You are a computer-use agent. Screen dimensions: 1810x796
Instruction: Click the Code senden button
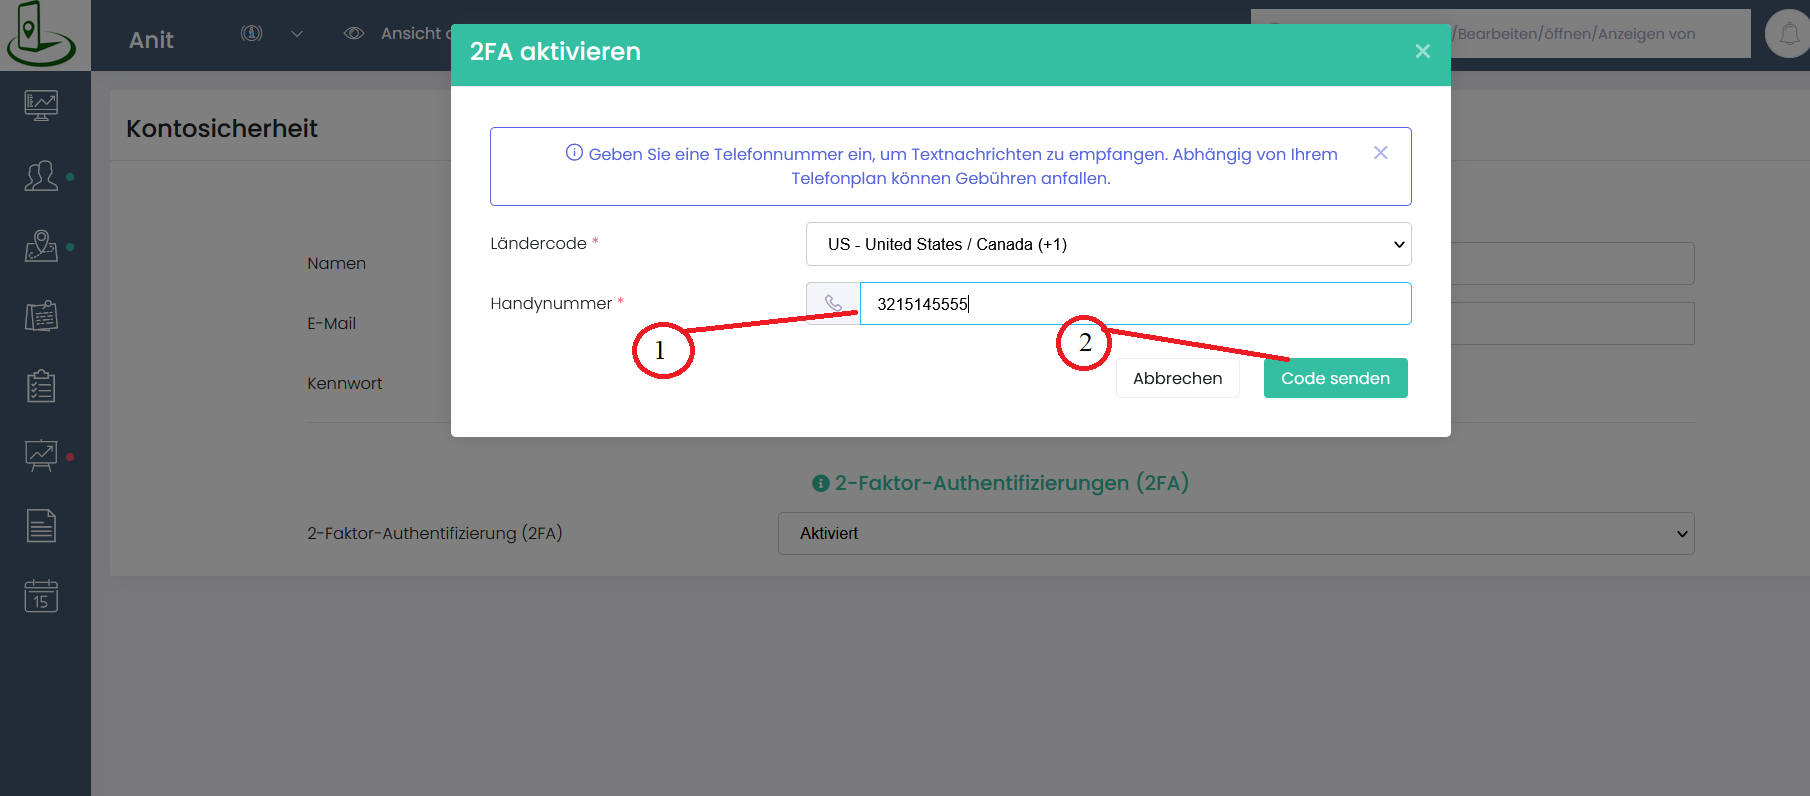(1335, 378)
